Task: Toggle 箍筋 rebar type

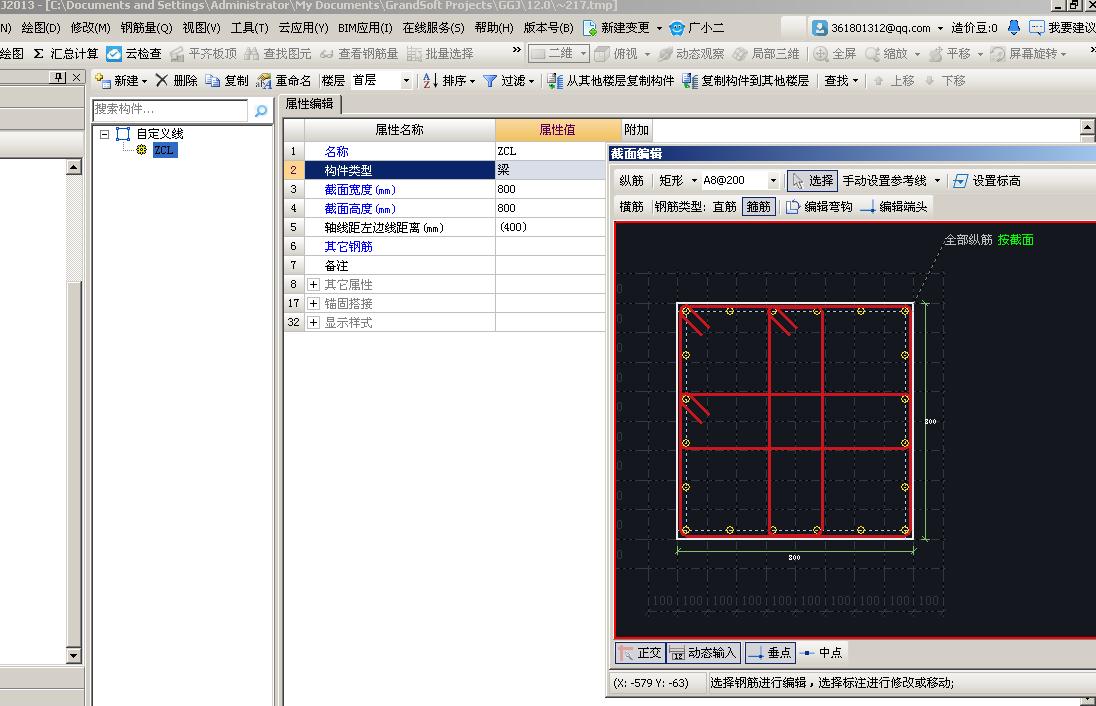Action: click(758, 207)
